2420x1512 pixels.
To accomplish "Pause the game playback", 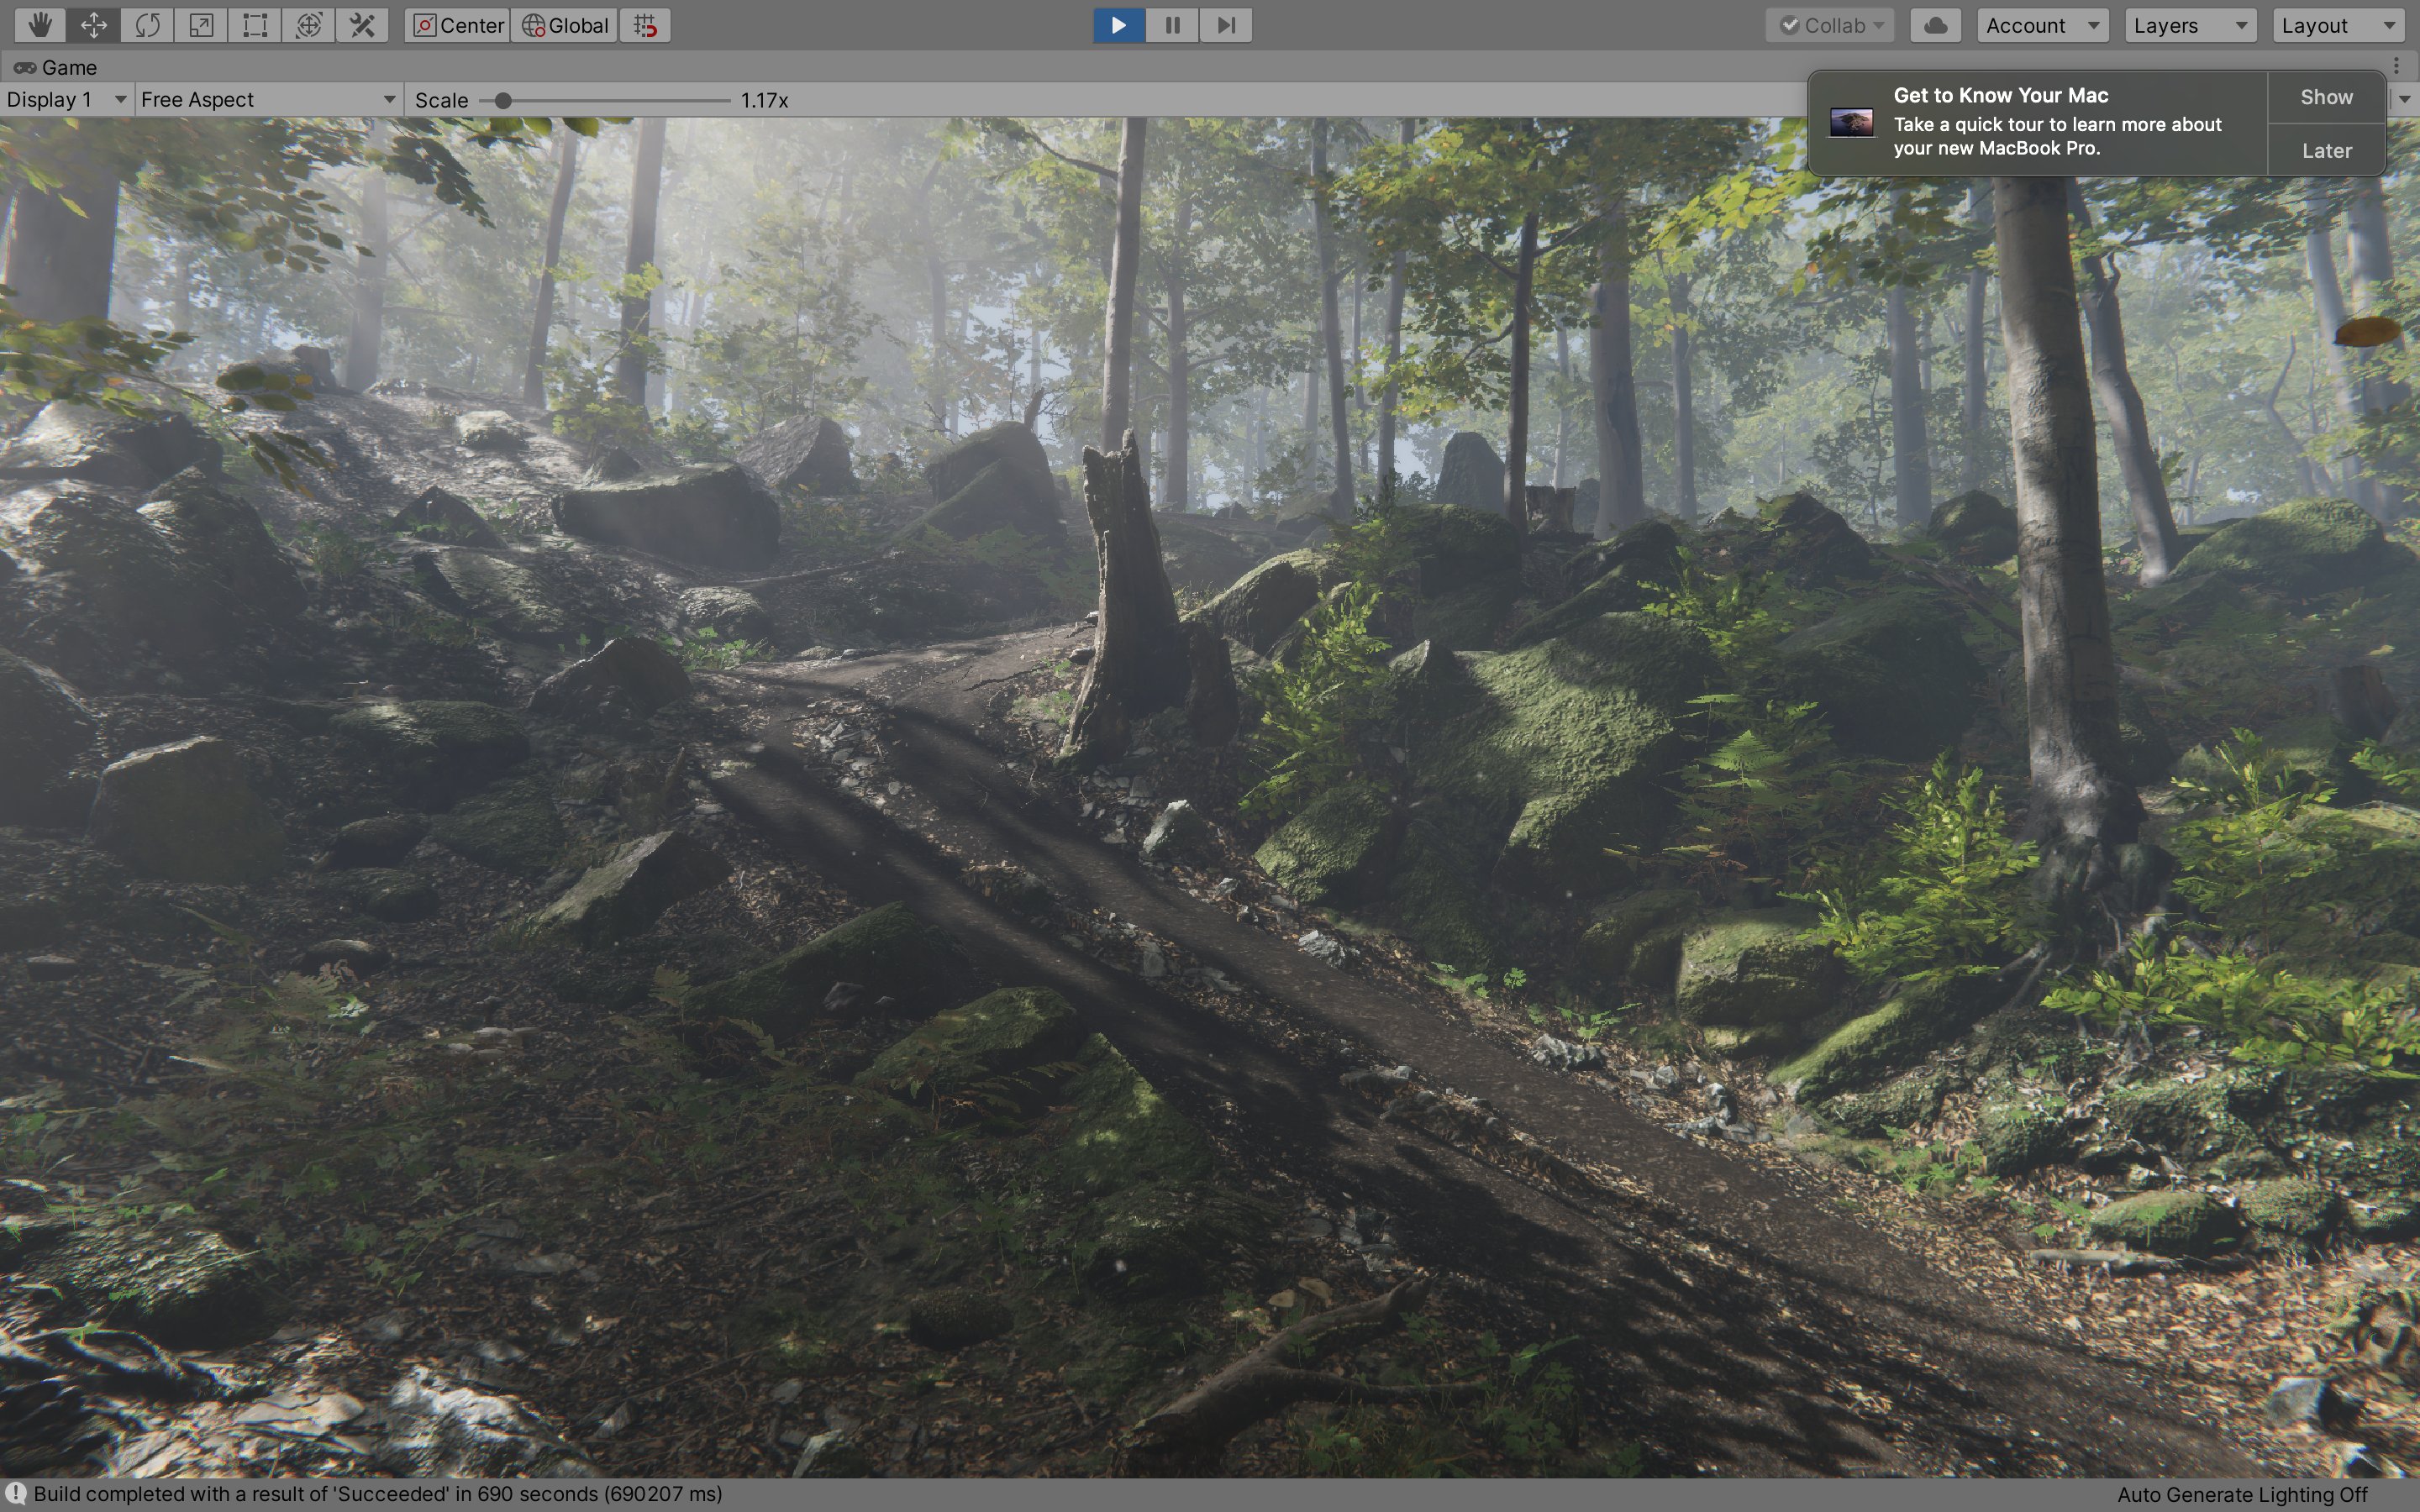I will pos(1173,25).
